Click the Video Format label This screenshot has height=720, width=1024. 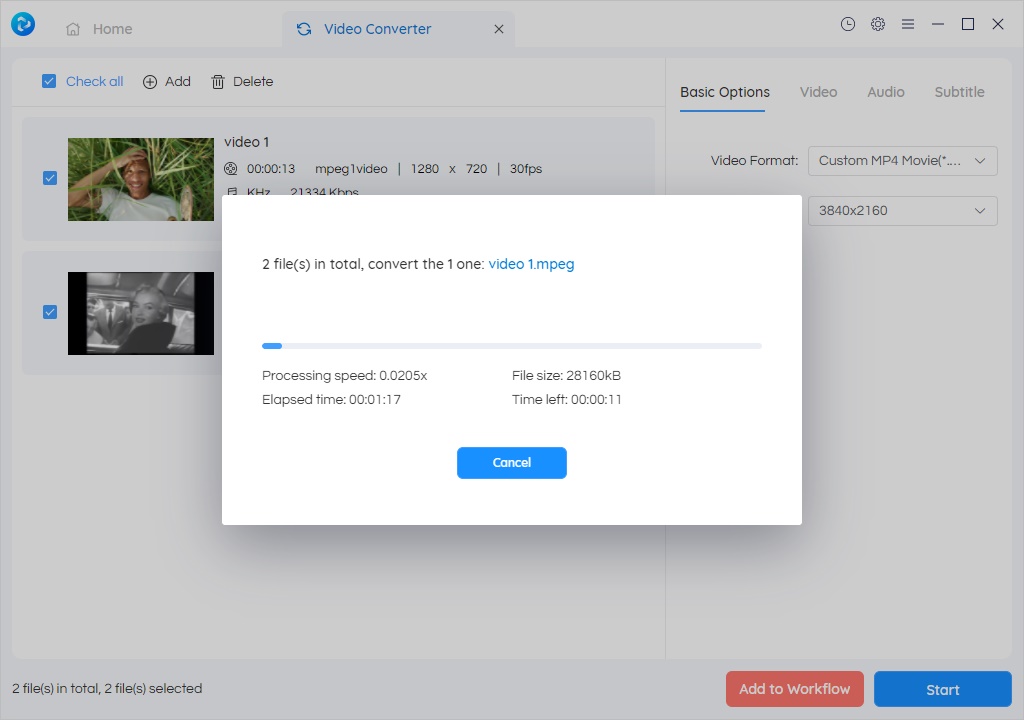pos(754,161)
